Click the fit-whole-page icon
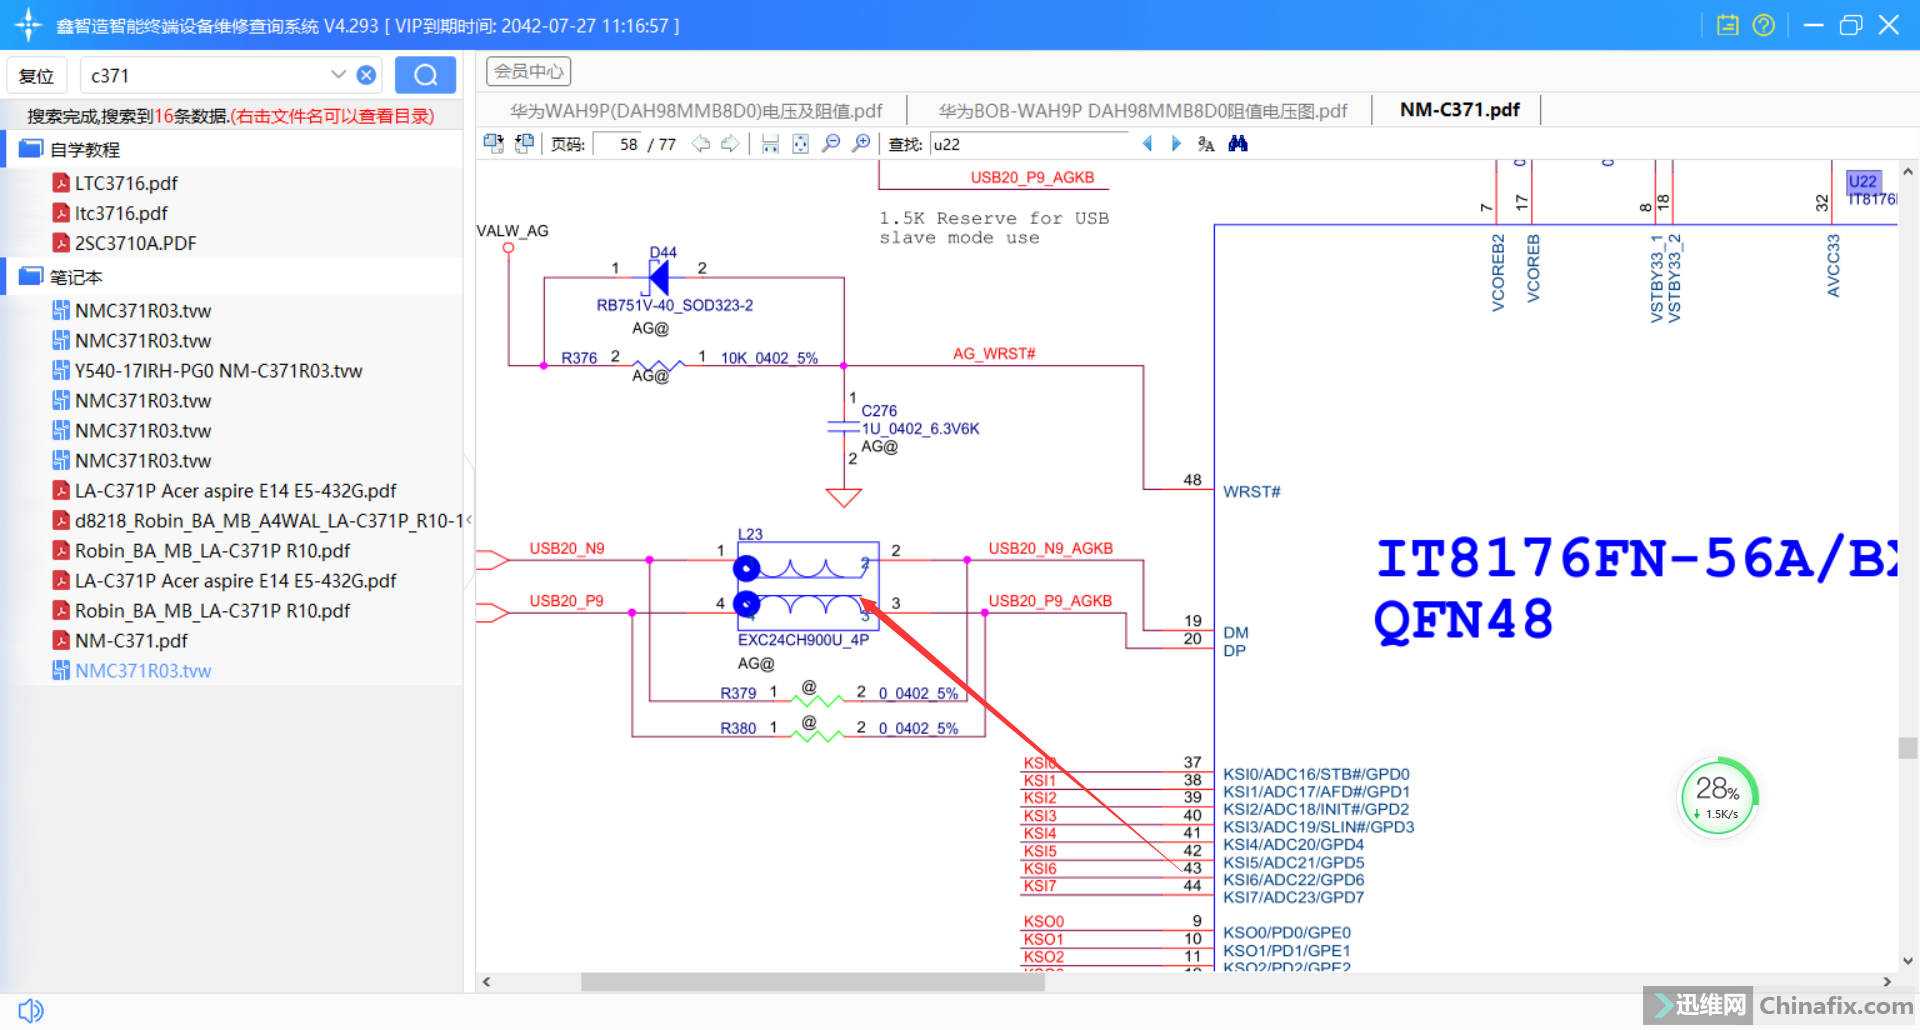Screen dimensions: 1920x1030 click(800, 144)
